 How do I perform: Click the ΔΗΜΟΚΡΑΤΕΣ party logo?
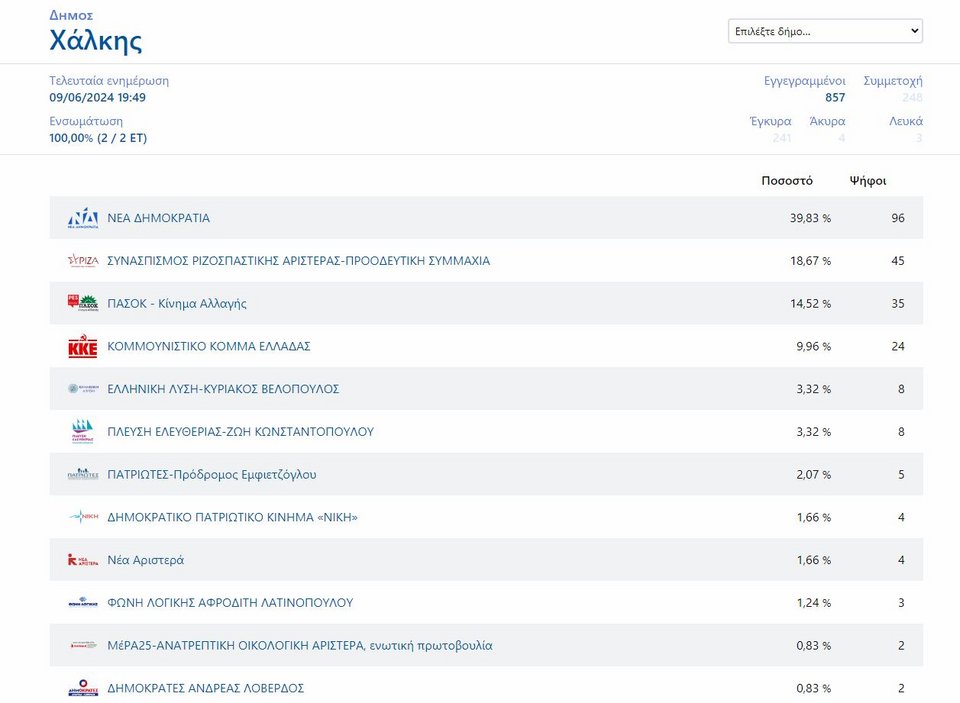83,688
